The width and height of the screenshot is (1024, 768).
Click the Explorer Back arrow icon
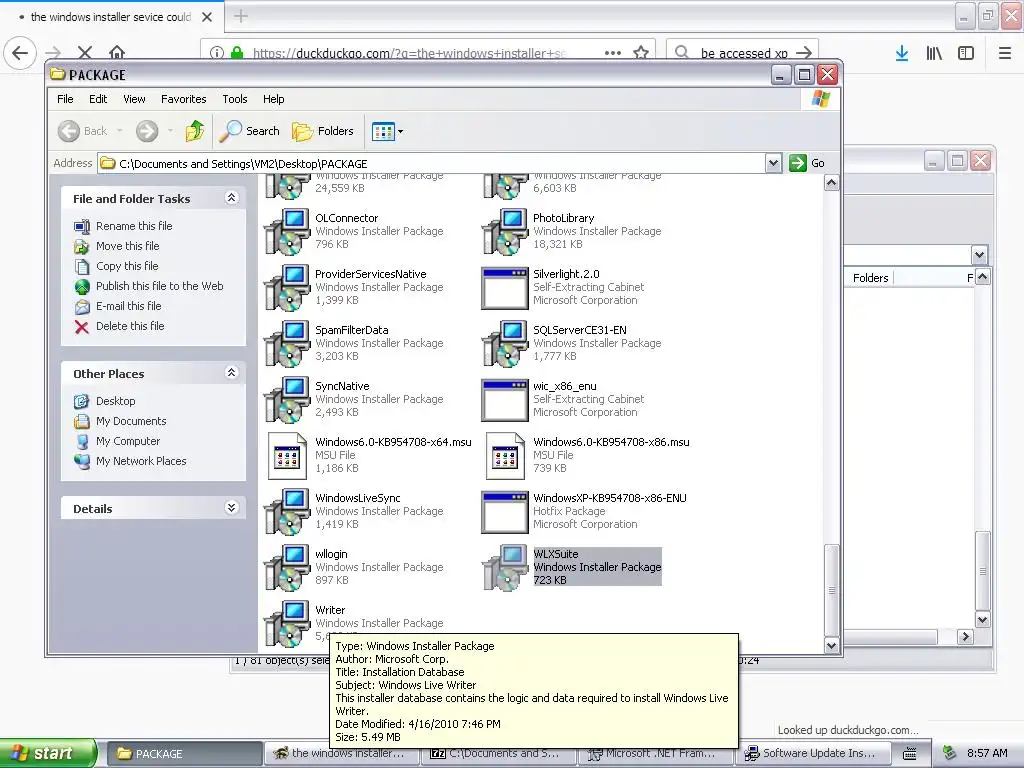(x=69, y=131)
